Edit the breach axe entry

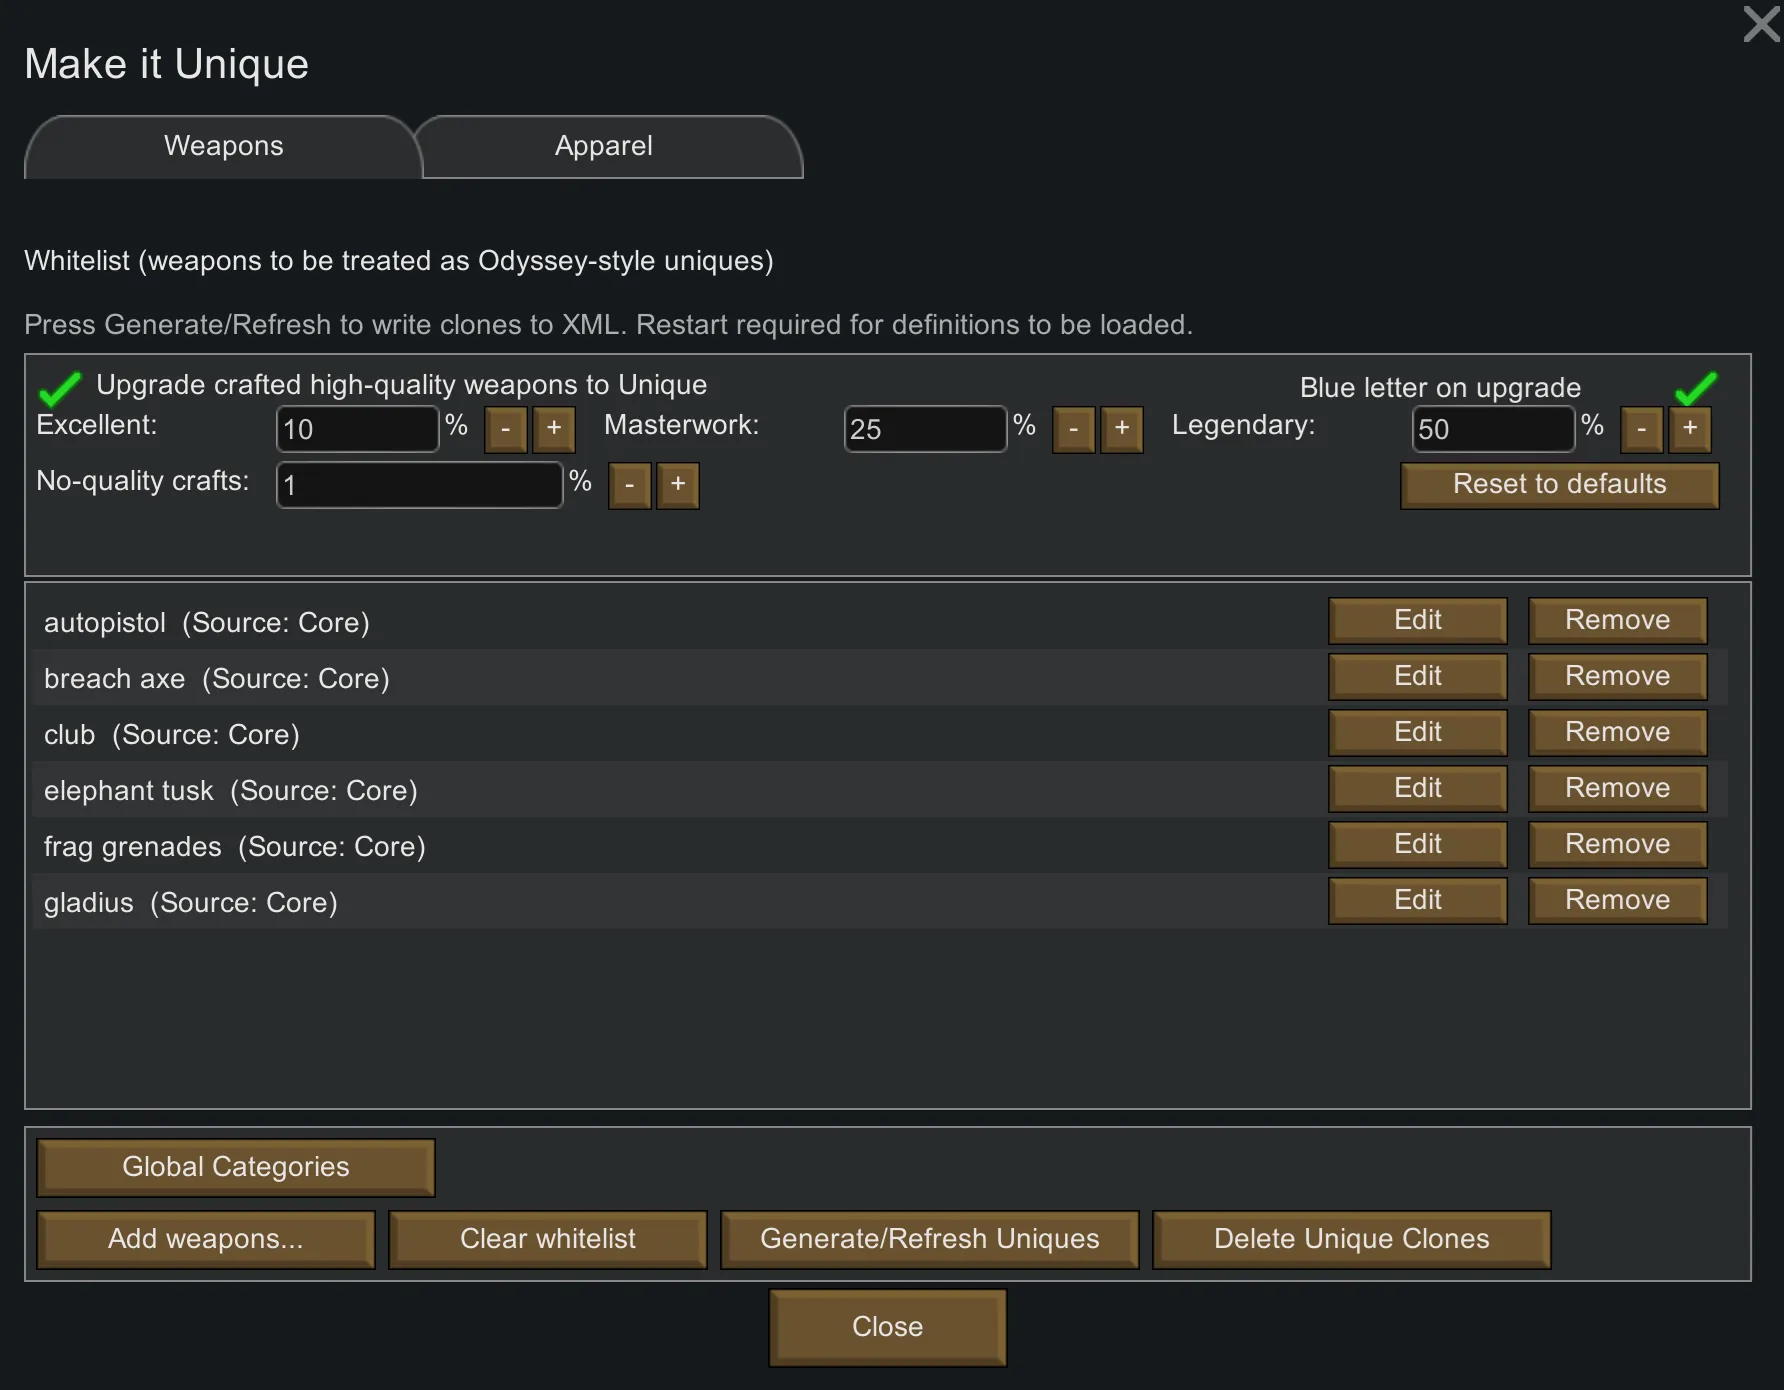point(1417,677)
